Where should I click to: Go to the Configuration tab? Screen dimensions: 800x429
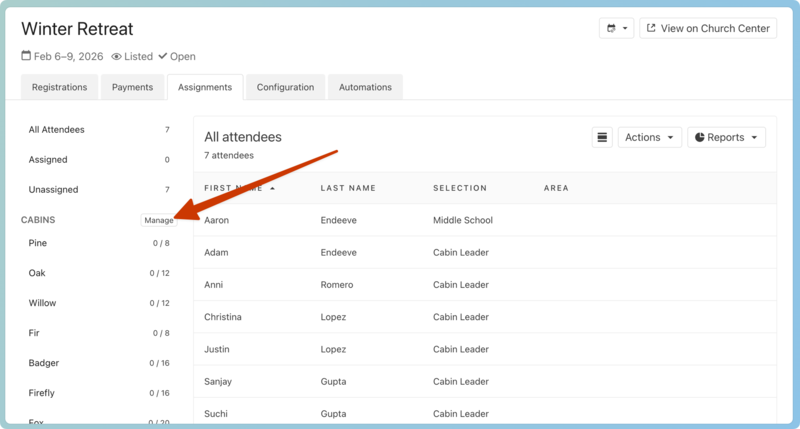(285, 87)
